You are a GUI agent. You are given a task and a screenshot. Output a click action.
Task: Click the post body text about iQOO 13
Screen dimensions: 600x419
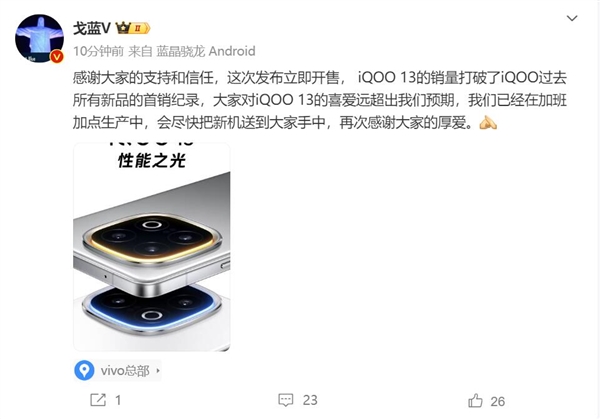pos(320,100)
